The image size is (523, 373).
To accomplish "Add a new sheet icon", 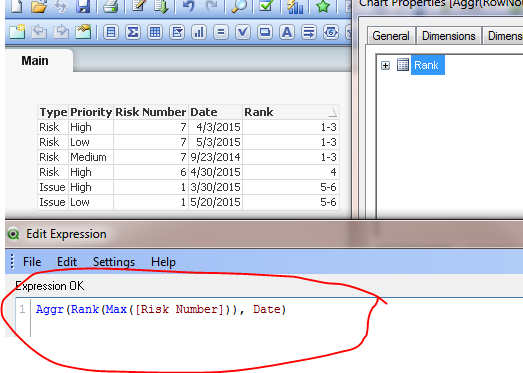I will click(17, 32).
